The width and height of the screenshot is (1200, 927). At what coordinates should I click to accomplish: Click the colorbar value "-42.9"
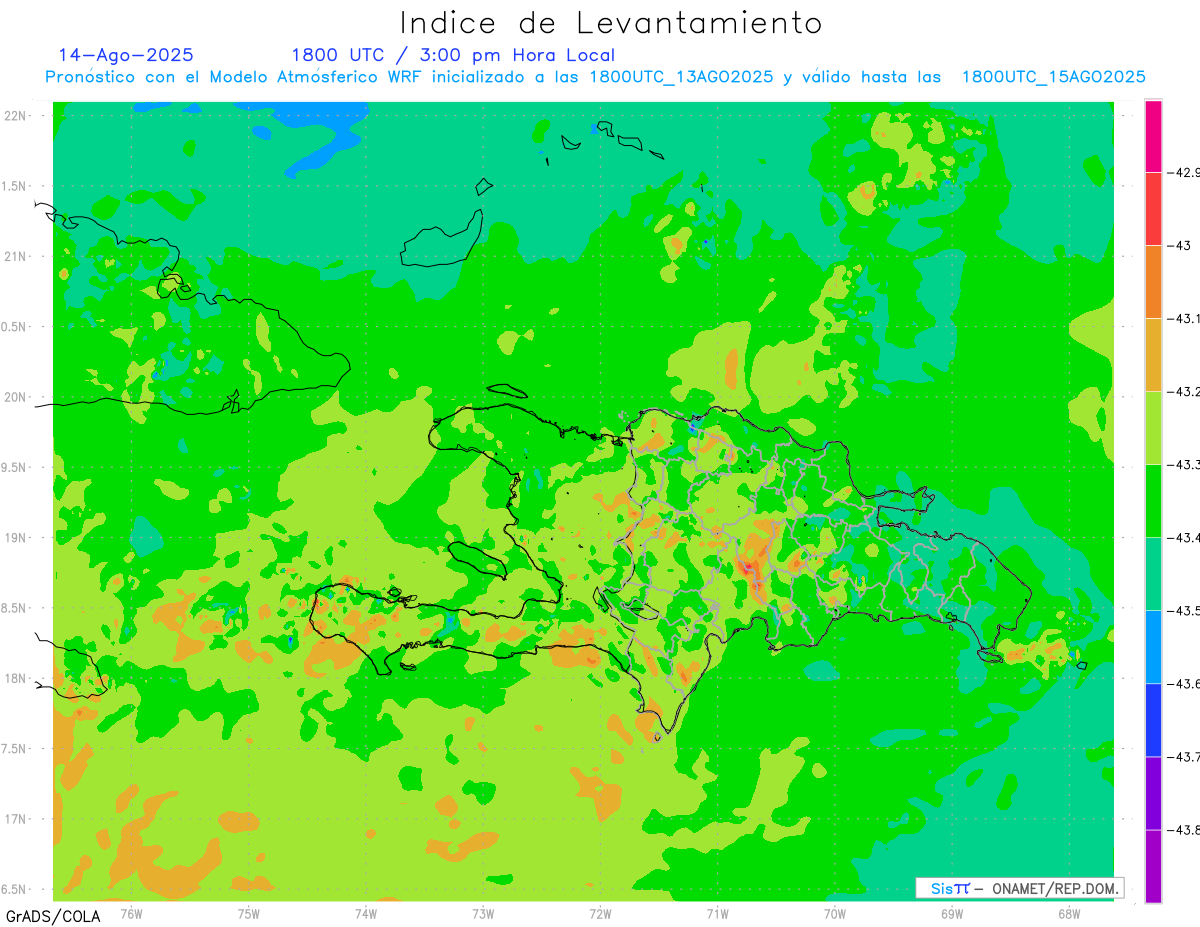coord(1186,172)
